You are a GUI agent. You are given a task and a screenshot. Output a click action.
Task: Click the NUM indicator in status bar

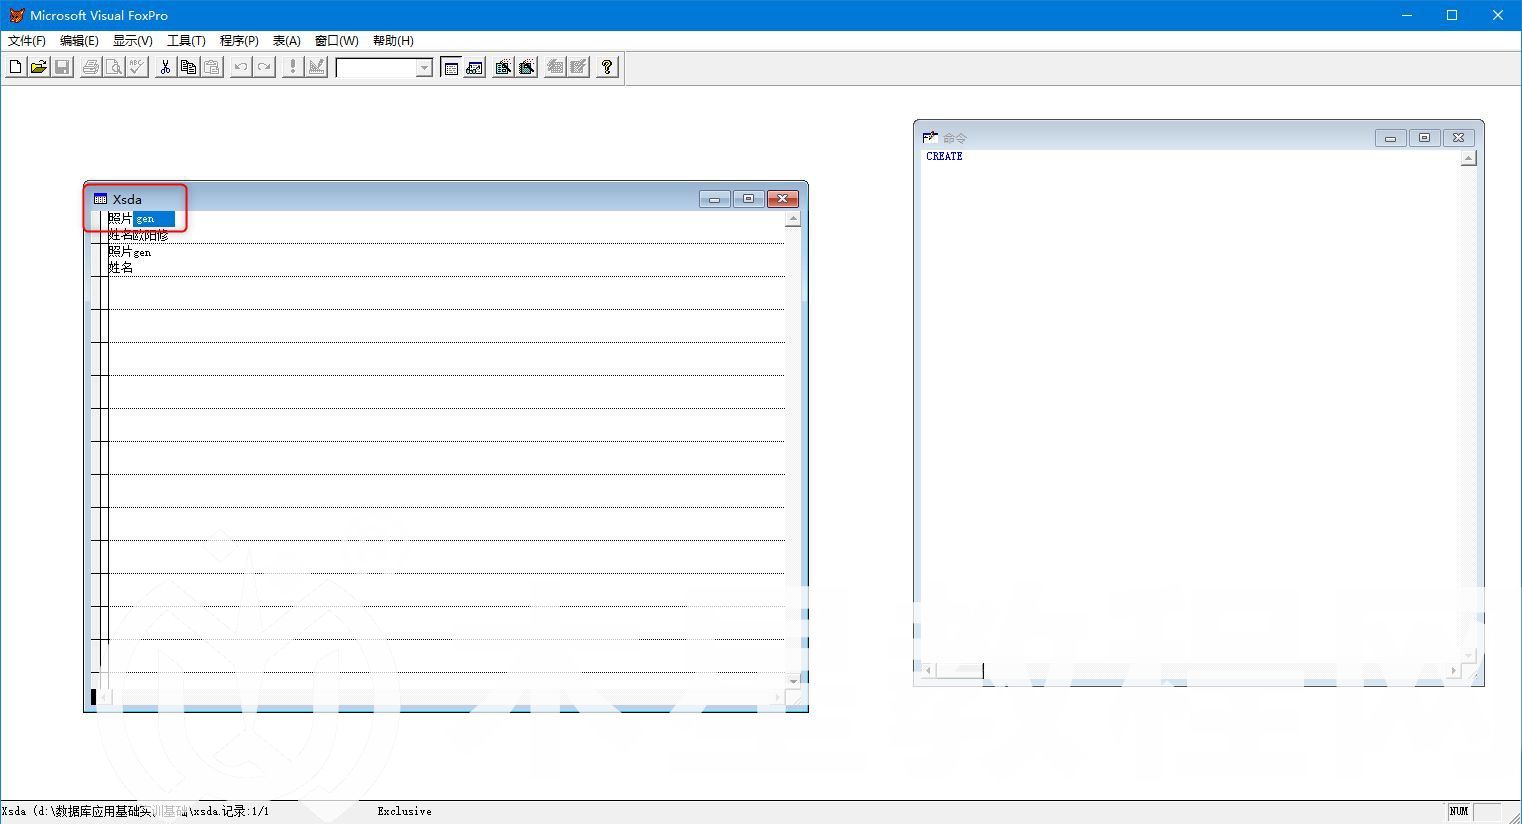click(1459, 811)
